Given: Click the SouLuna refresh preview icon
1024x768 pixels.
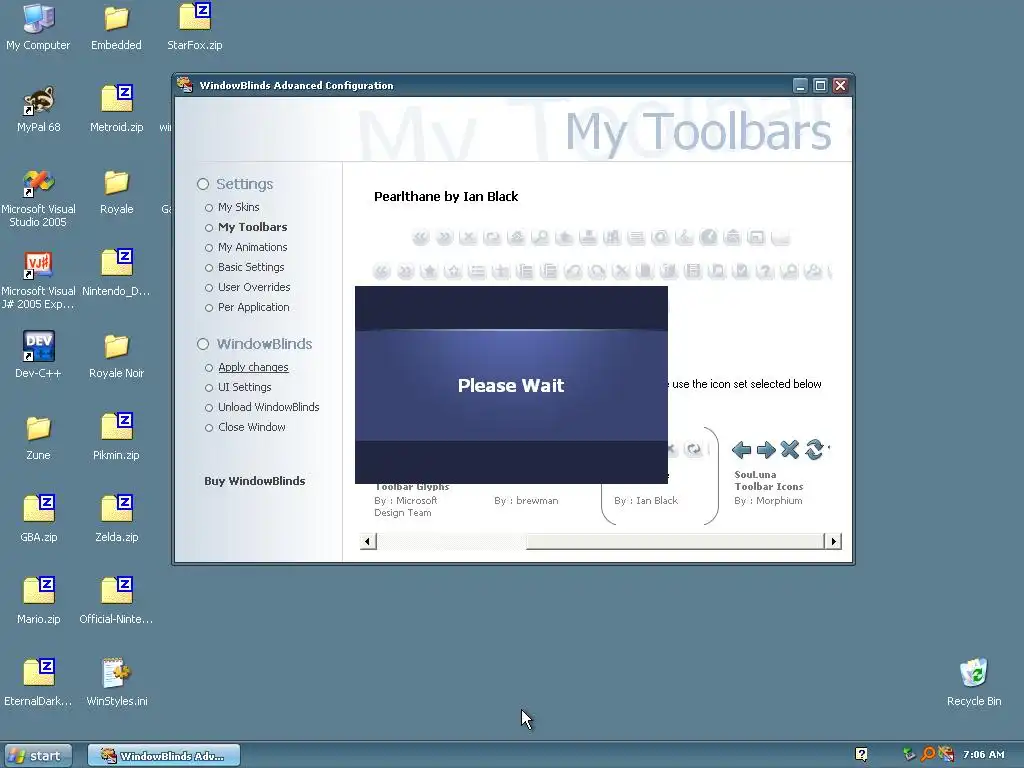Looking at the screenshot, I should 814,449.
